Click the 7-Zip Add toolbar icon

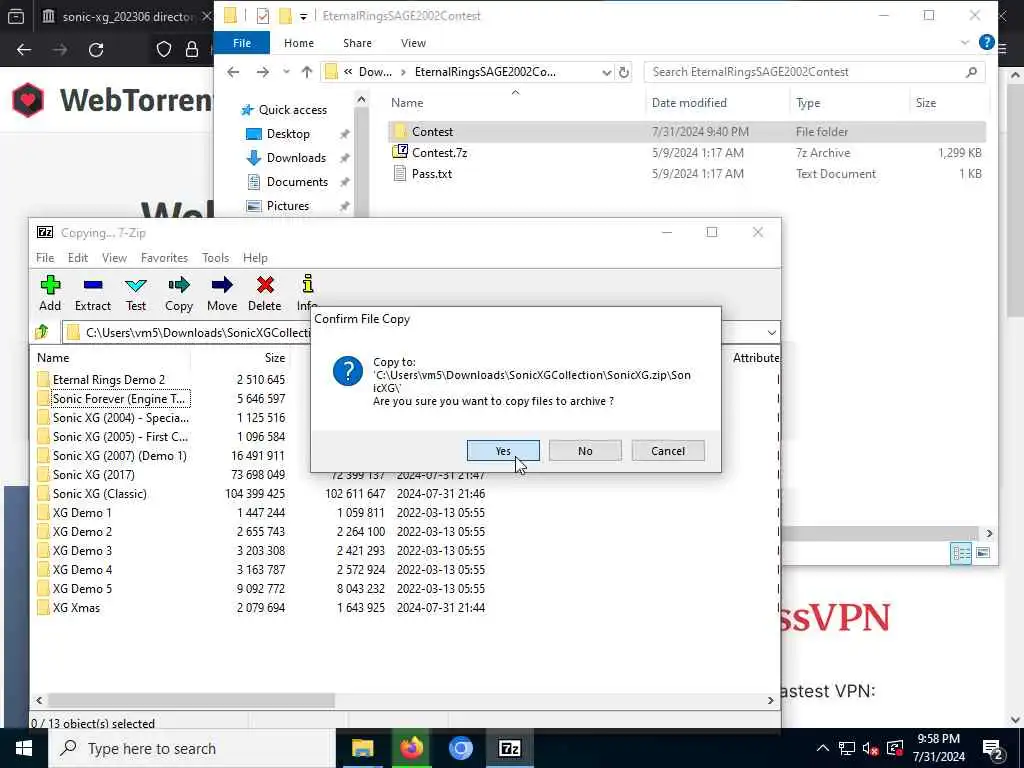point(50,293)
